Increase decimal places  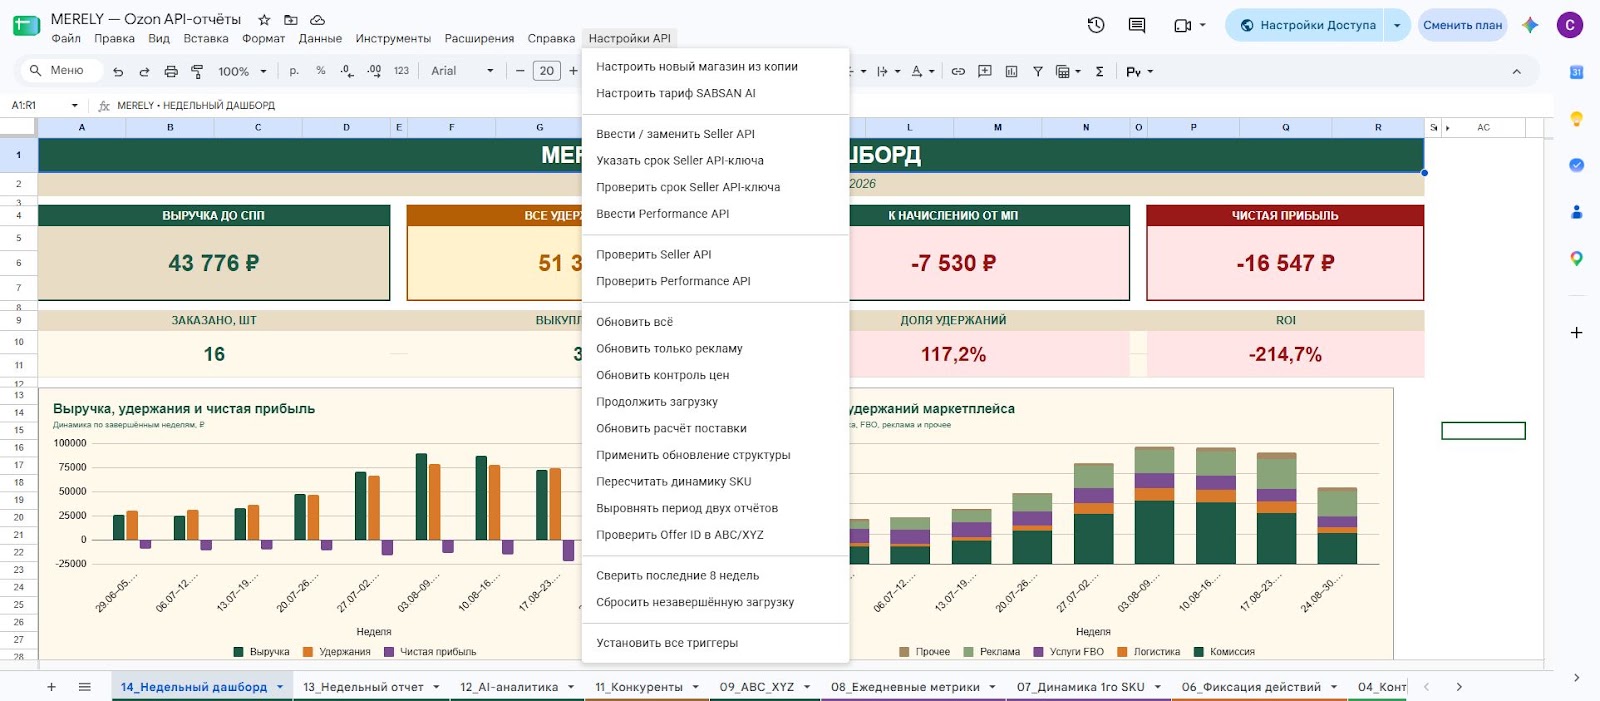[374, 71]
